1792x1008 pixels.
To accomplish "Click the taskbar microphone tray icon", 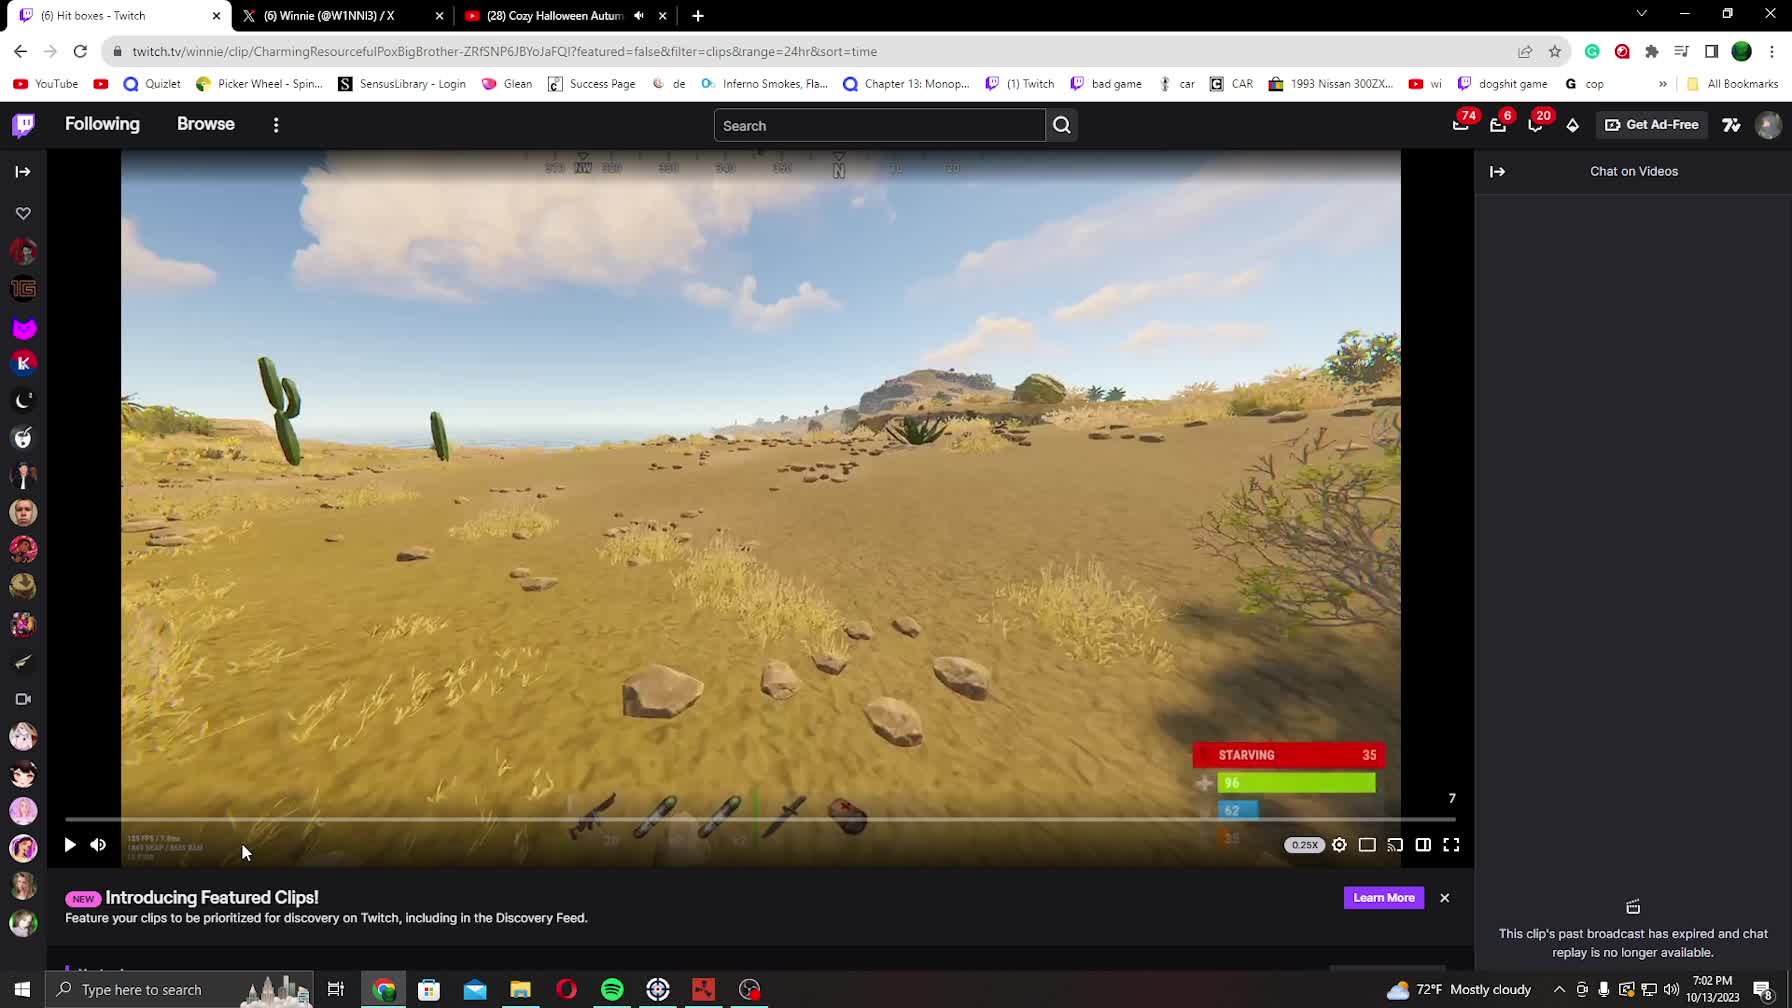I will coord(1604,990).
